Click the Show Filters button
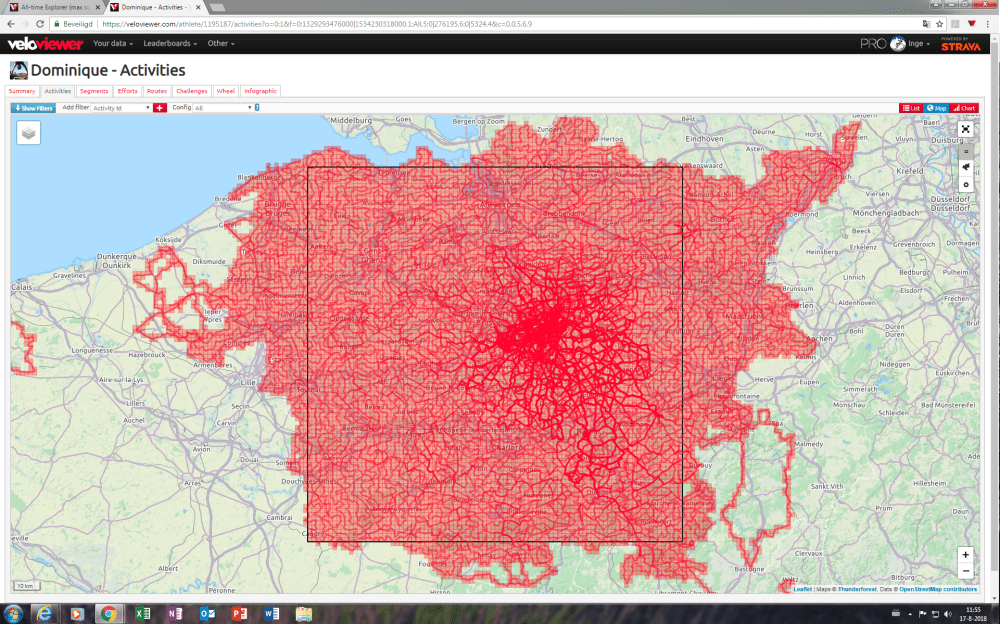The image size is (1000, 624). coord(31,107)
